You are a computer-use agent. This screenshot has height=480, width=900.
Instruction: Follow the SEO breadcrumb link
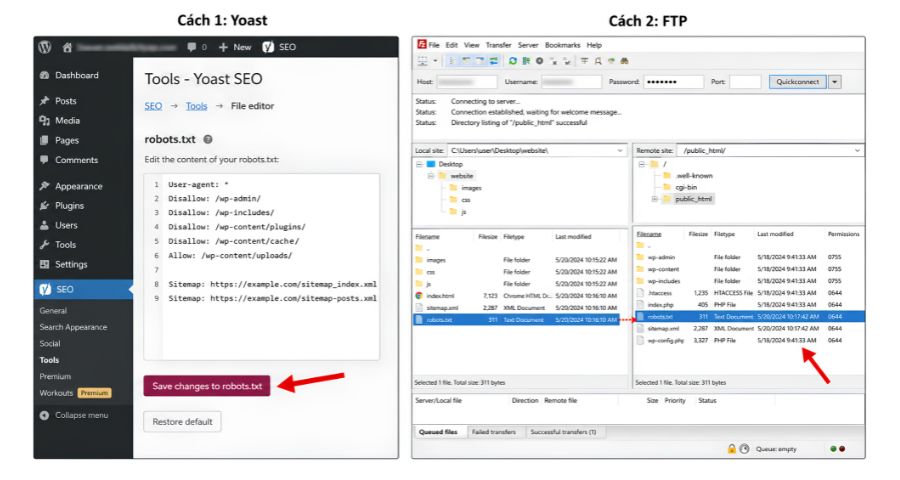point(153,106)
